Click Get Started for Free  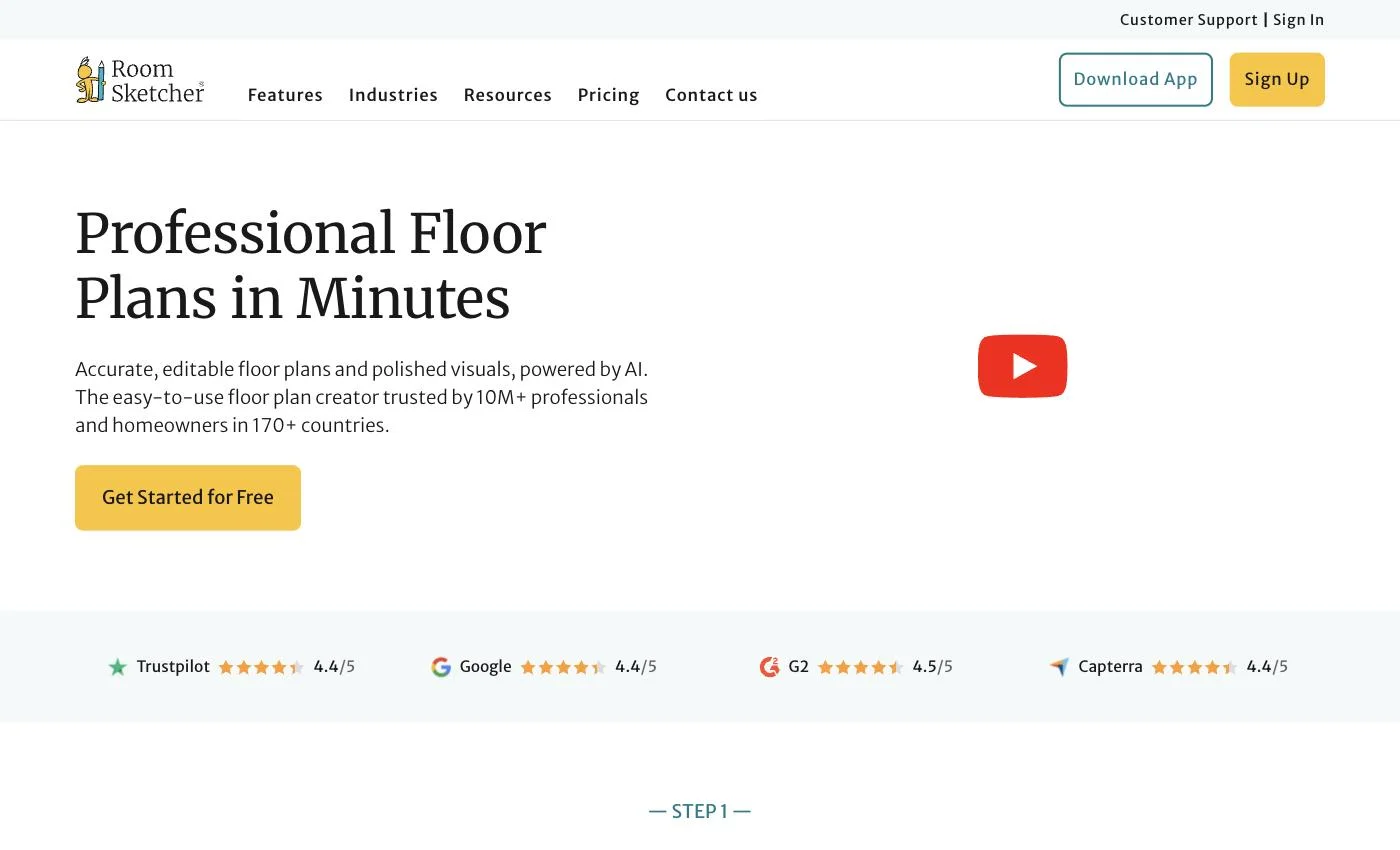[188, 497]
